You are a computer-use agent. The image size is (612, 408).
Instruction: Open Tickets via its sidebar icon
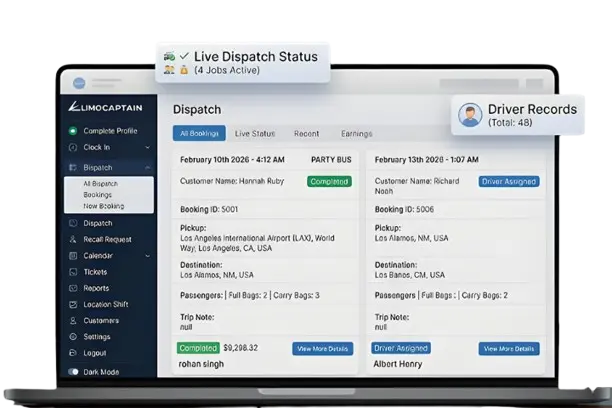click(x=72, y=272)
